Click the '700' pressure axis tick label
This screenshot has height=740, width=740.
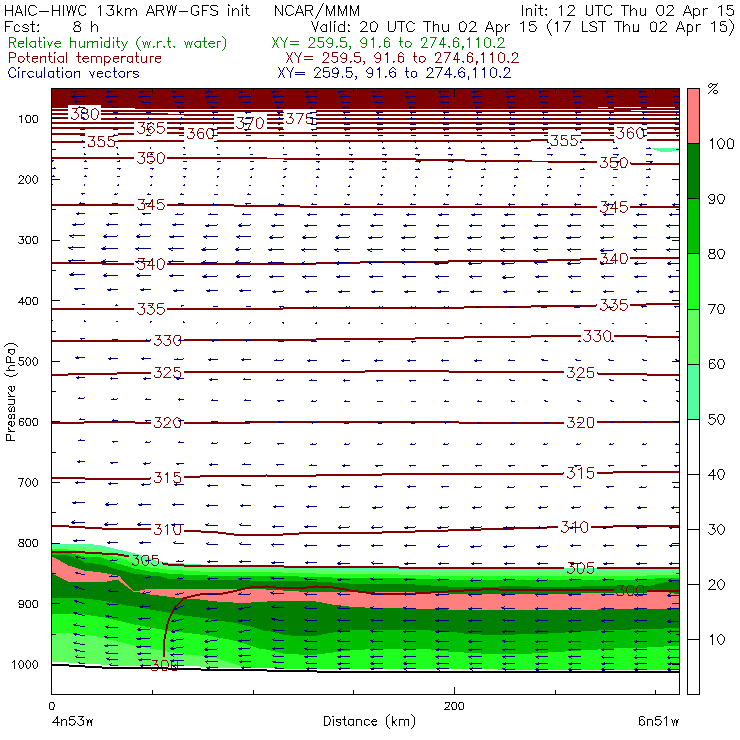[28, 482]
